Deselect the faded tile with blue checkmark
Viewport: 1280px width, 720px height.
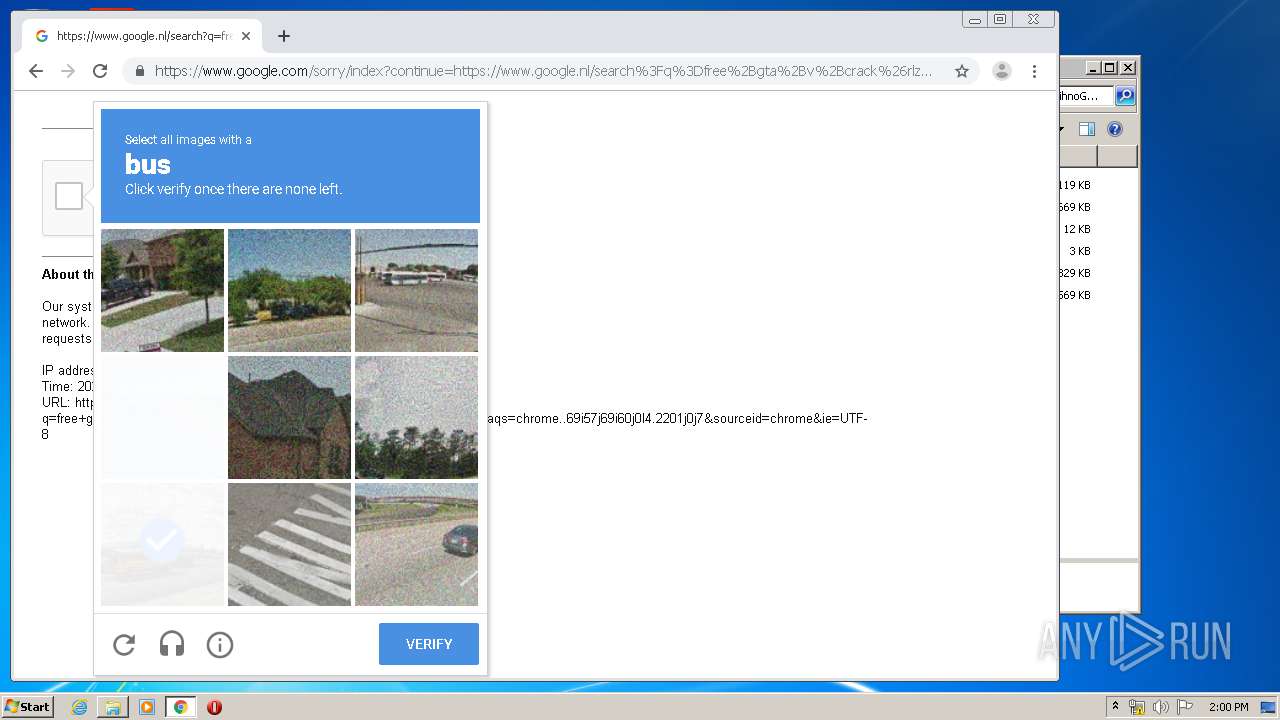pyautogui.click(x=162, y=544)
